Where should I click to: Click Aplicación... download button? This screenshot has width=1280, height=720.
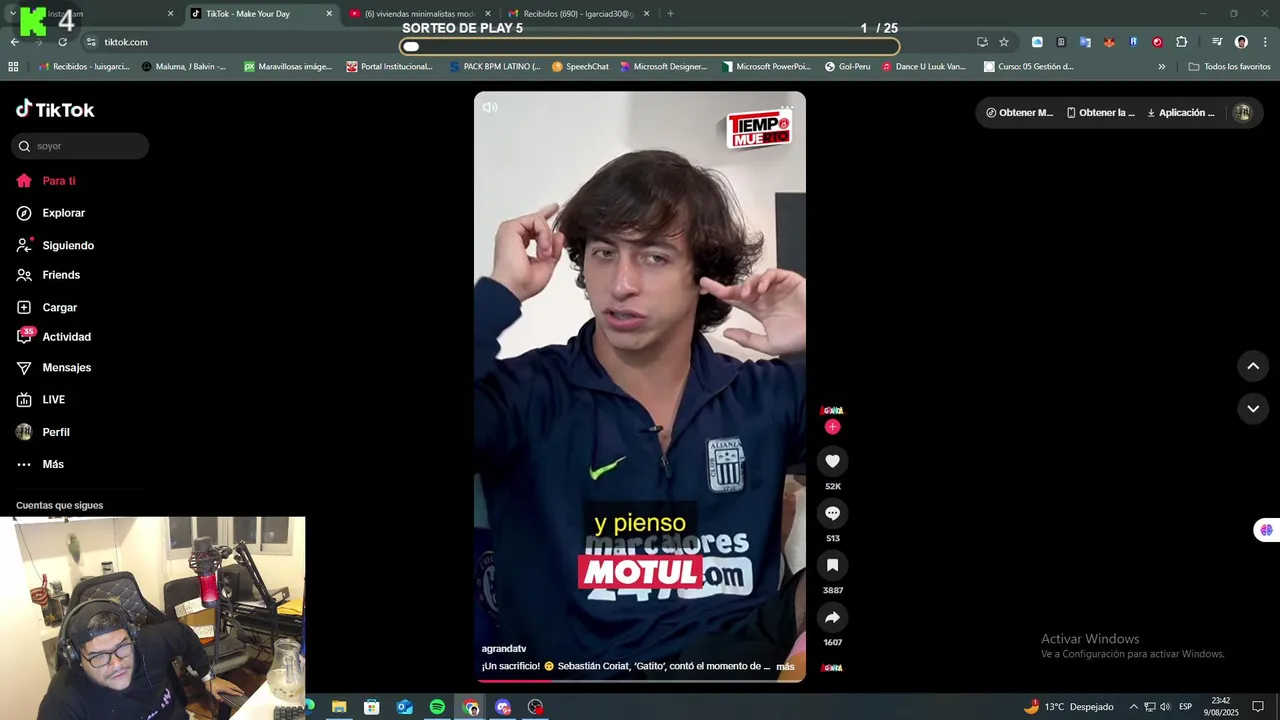(1181, 113)
